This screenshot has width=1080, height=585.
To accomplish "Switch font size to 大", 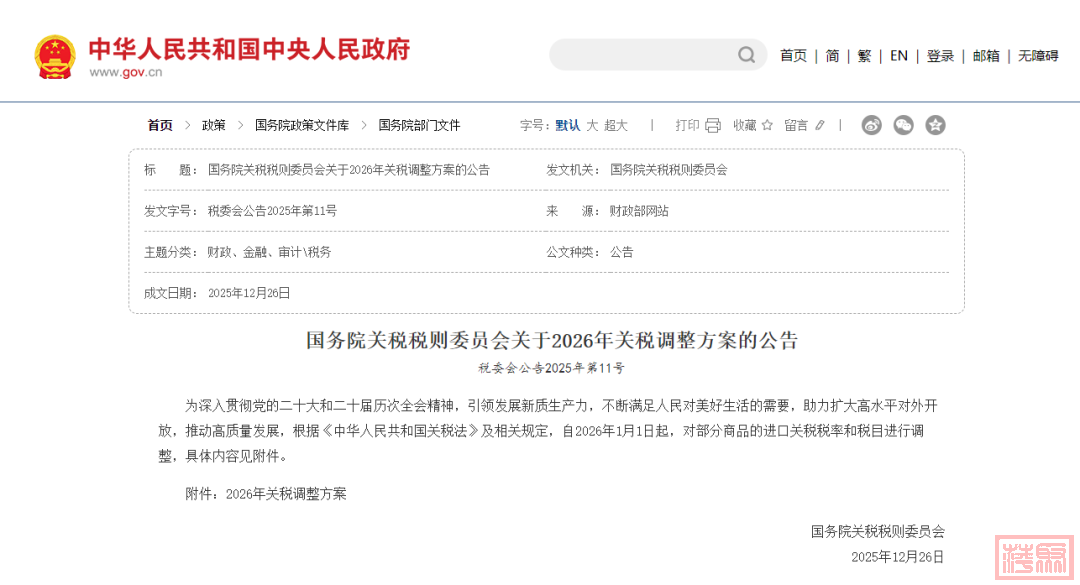I will tap(592, 125).
